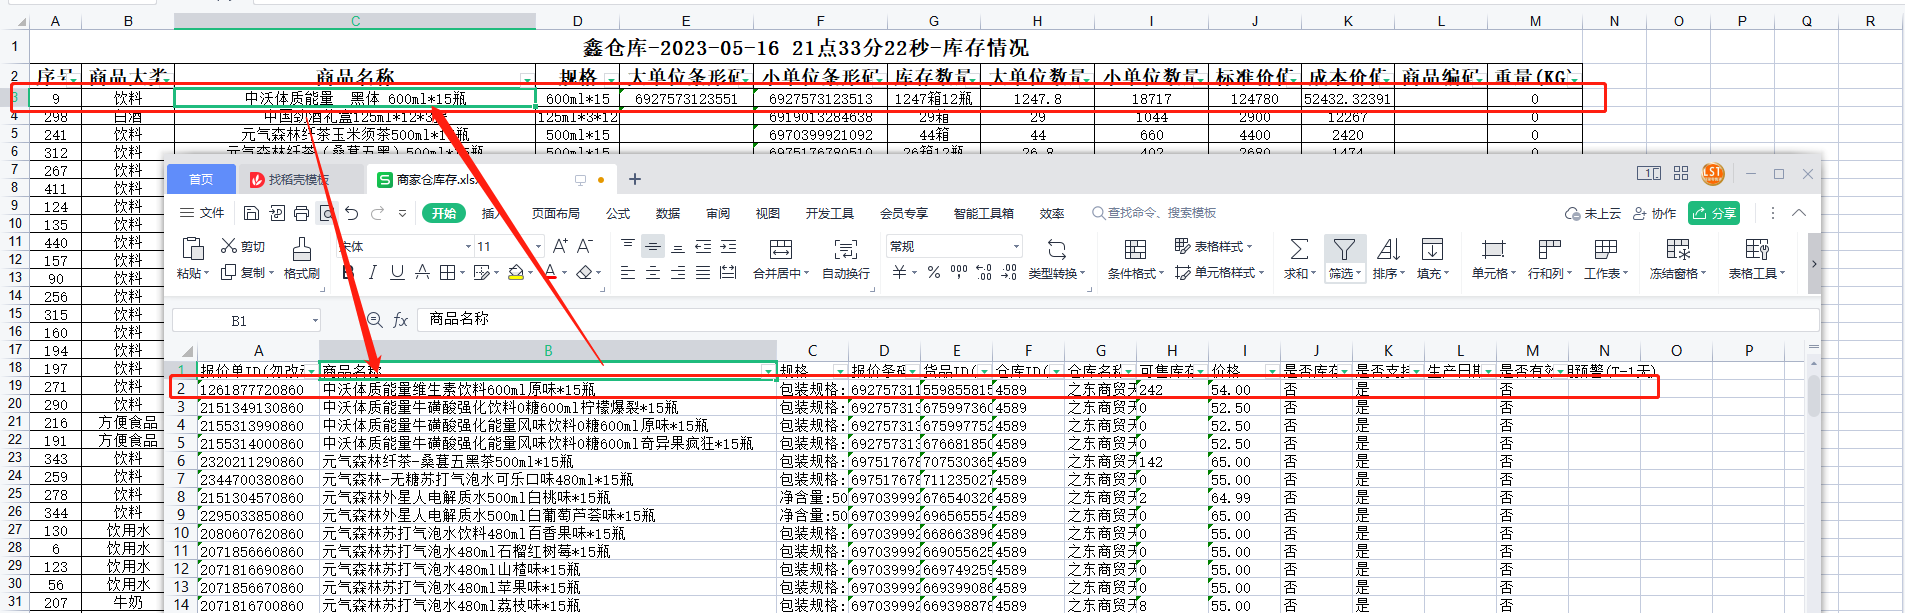Cut selection with 剪切
Viewport: 1905px width, 613px height.
tap(243, 246)
